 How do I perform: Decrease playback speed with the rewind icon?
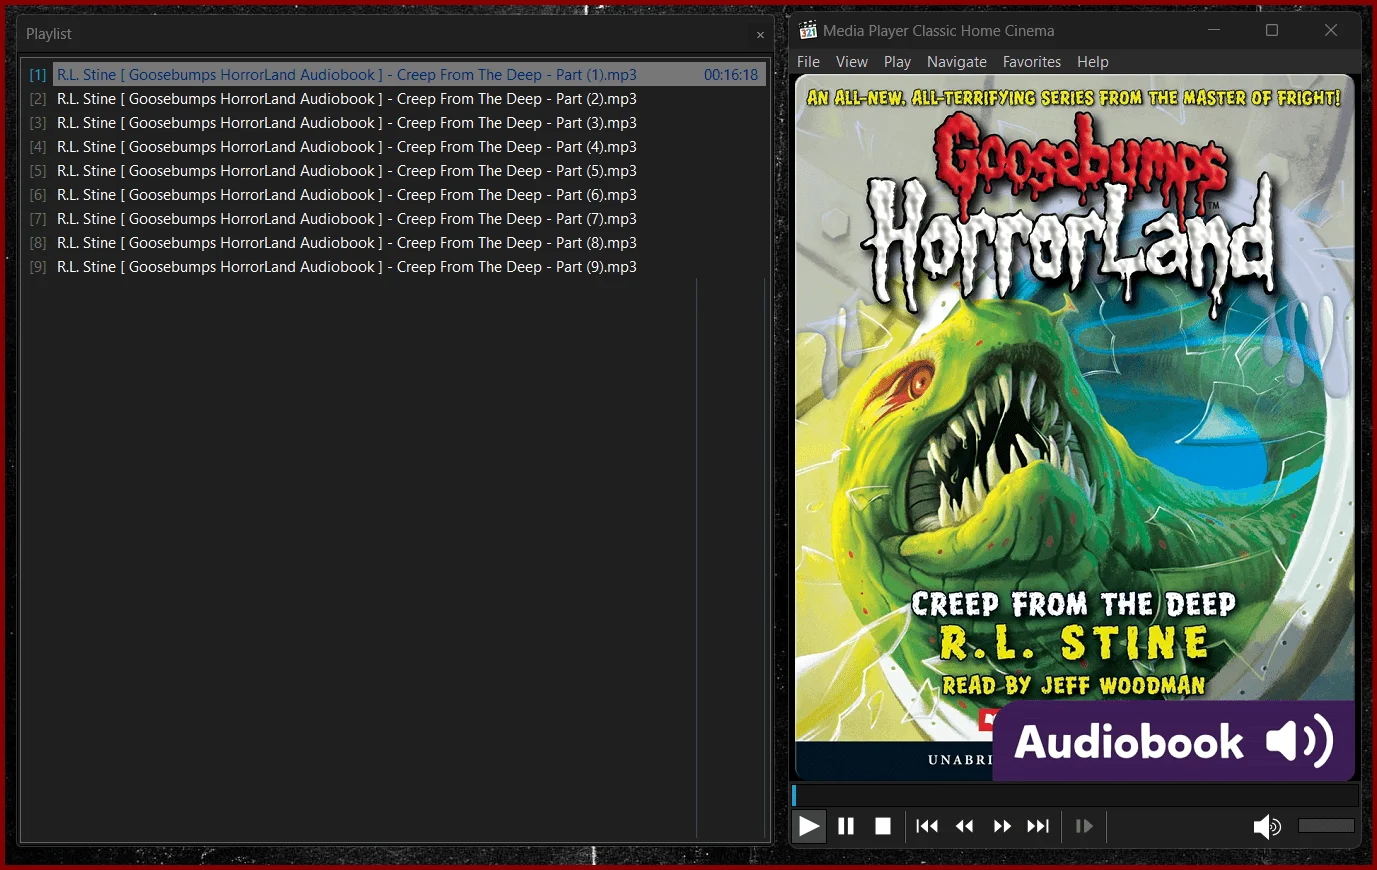click(965, 826)
